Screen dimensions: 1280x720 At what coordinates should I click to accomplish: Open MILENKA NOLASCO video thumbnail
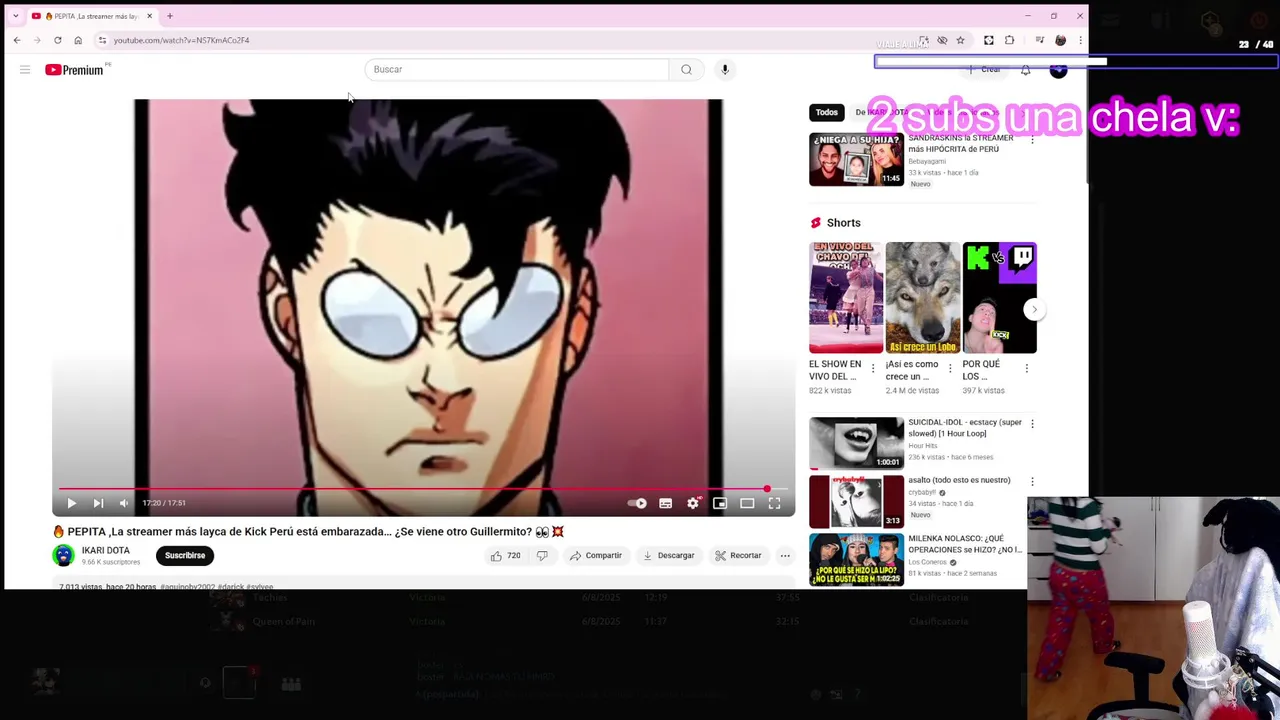(x=856, y=559)
